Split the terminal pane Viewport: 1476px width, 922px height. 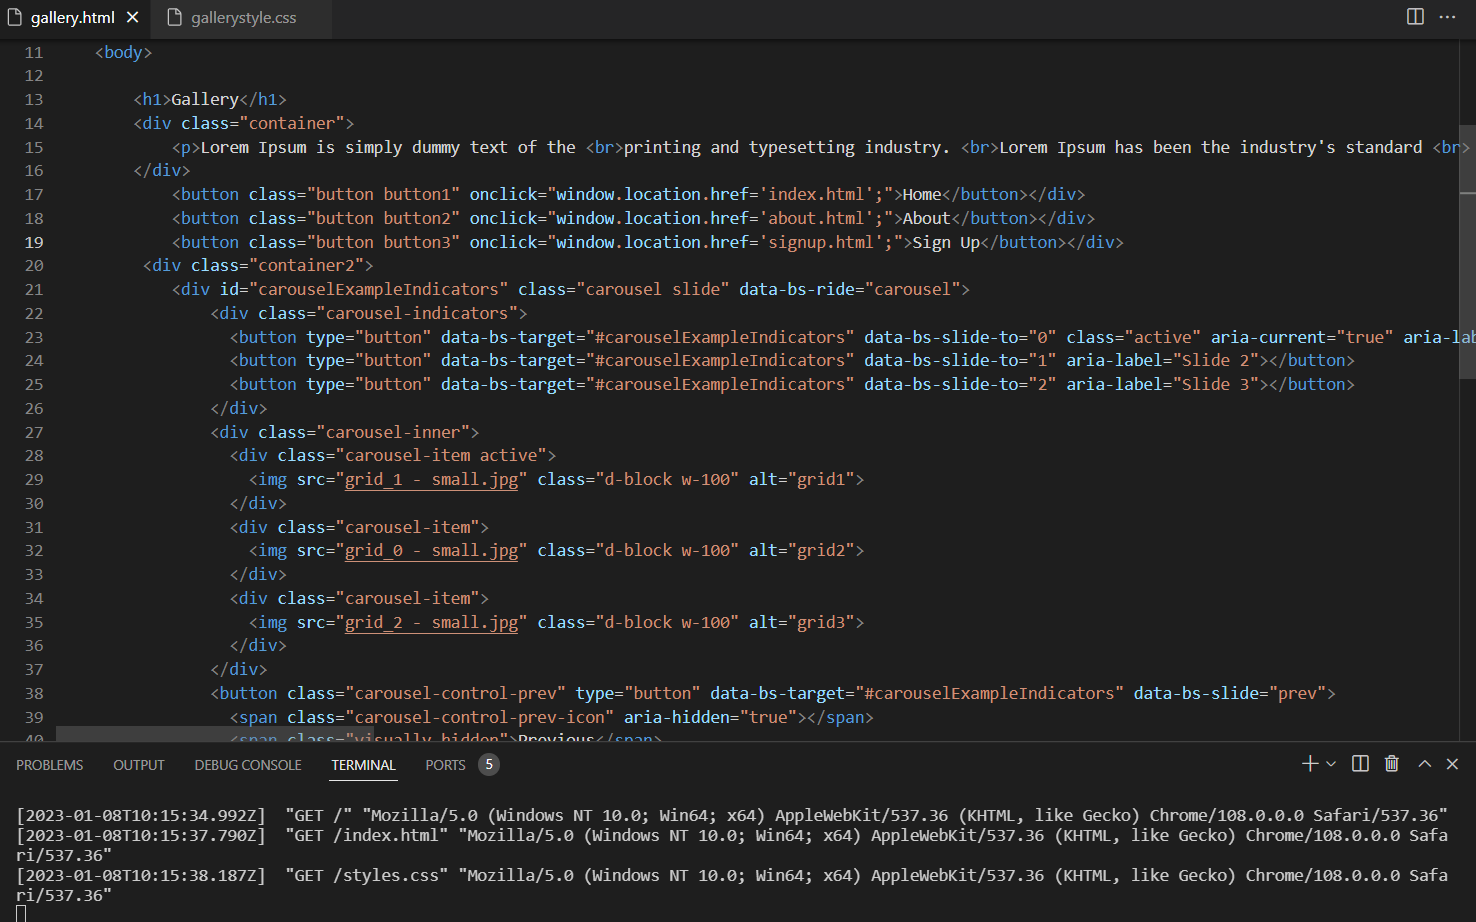pyautogui.click(x=1360, y=764)
